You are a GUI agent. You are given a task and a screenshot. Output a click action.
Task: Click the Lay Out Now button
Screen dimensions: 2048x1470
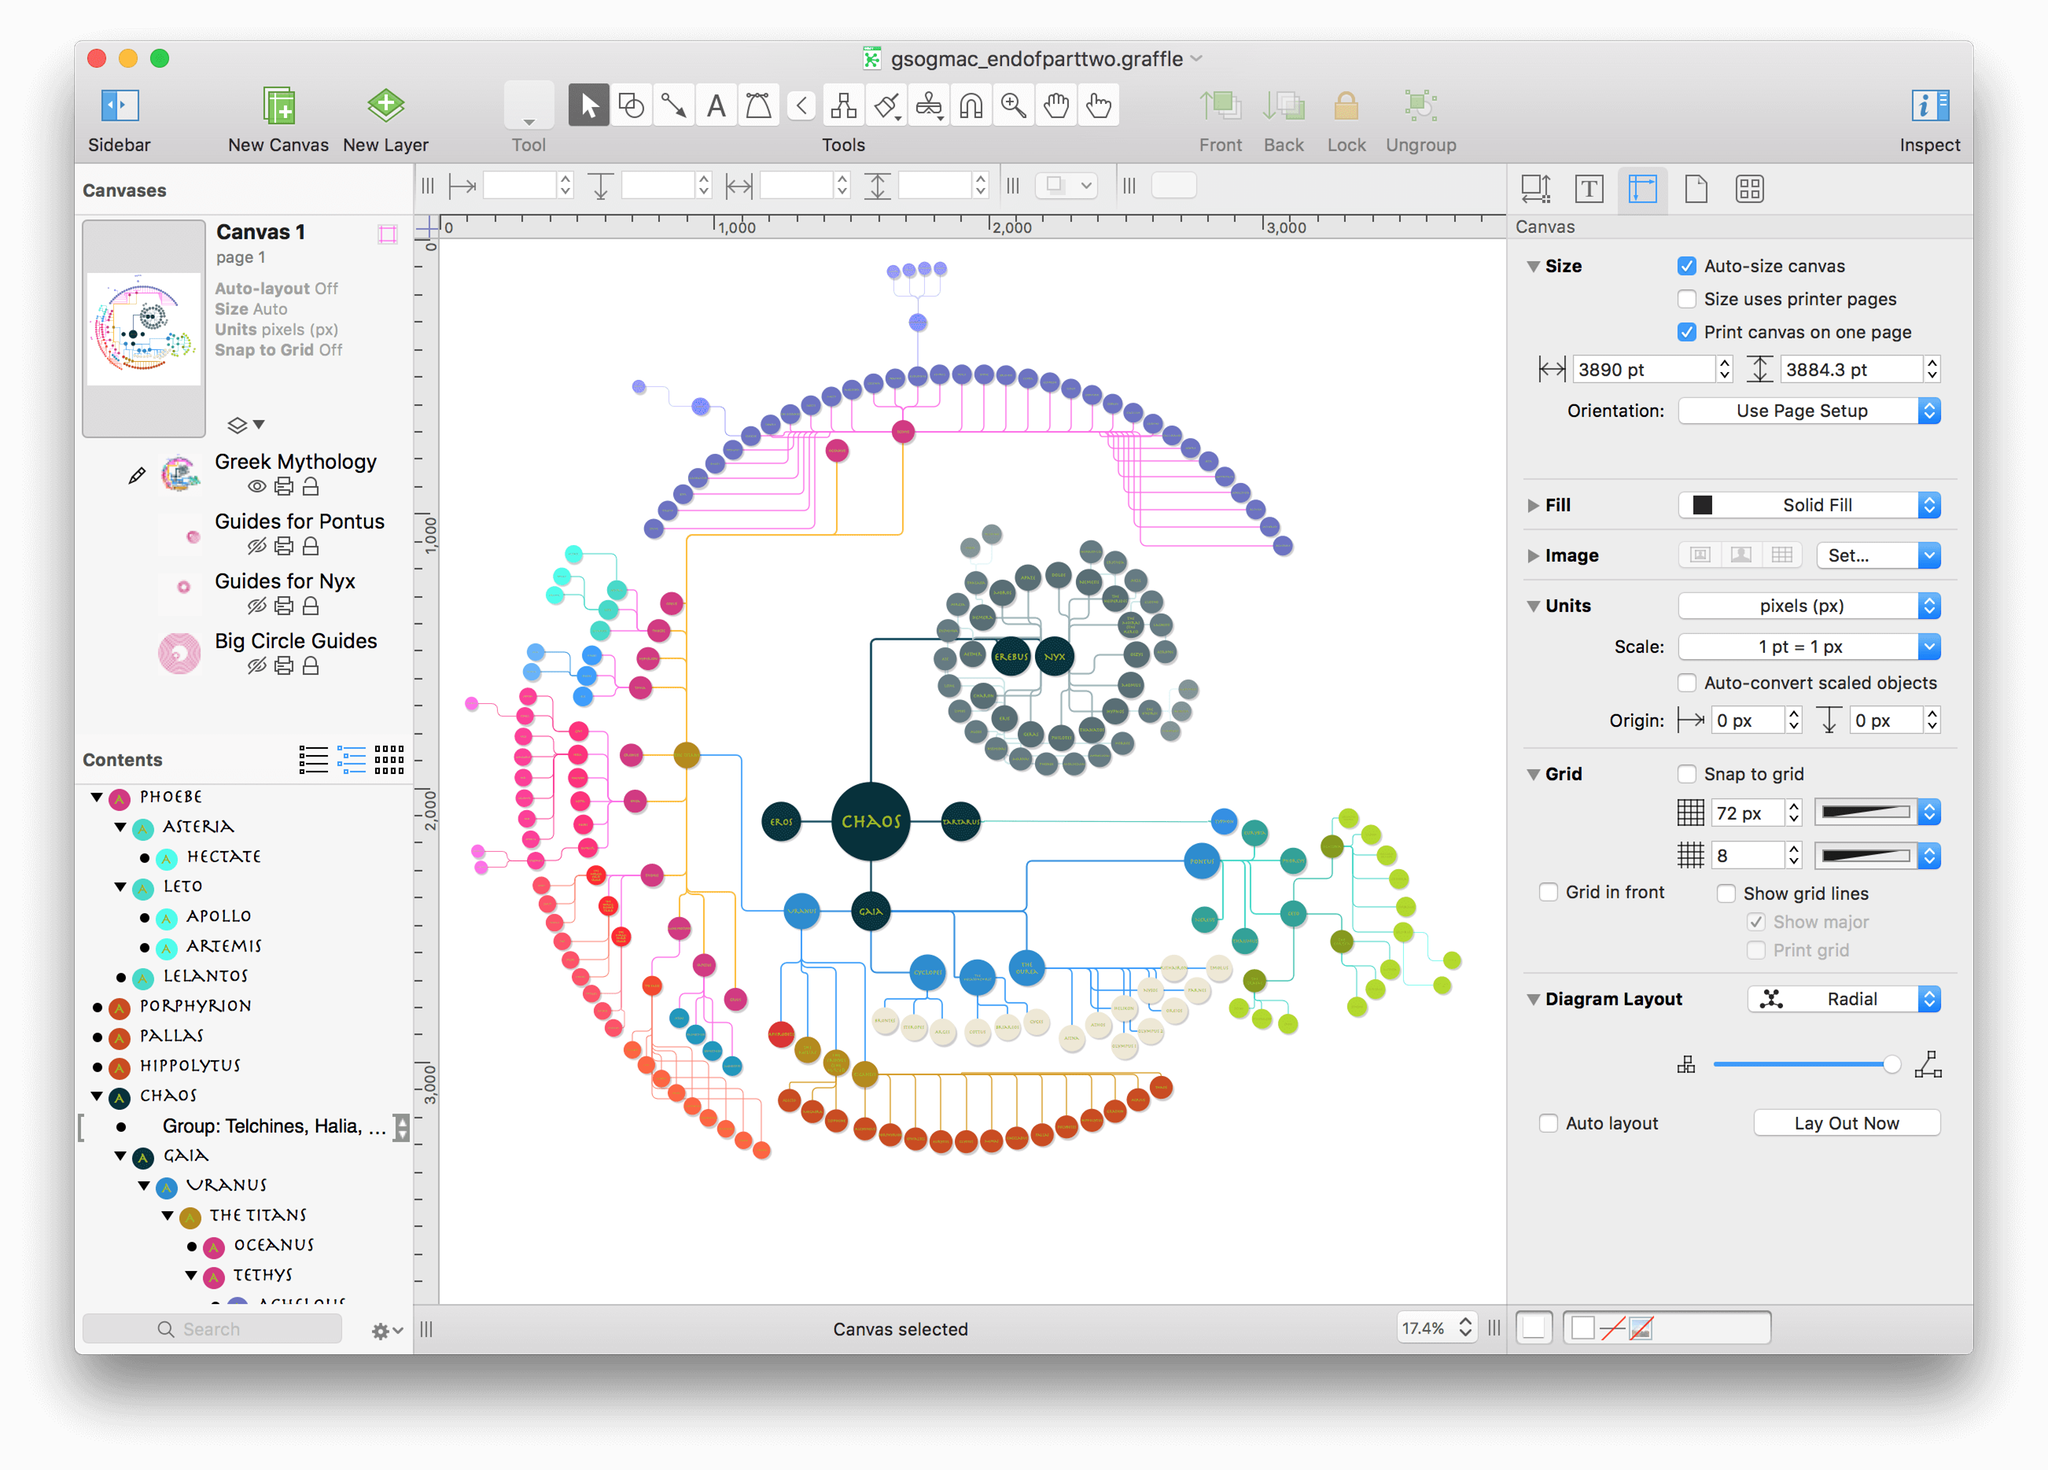[1846, 1123]
